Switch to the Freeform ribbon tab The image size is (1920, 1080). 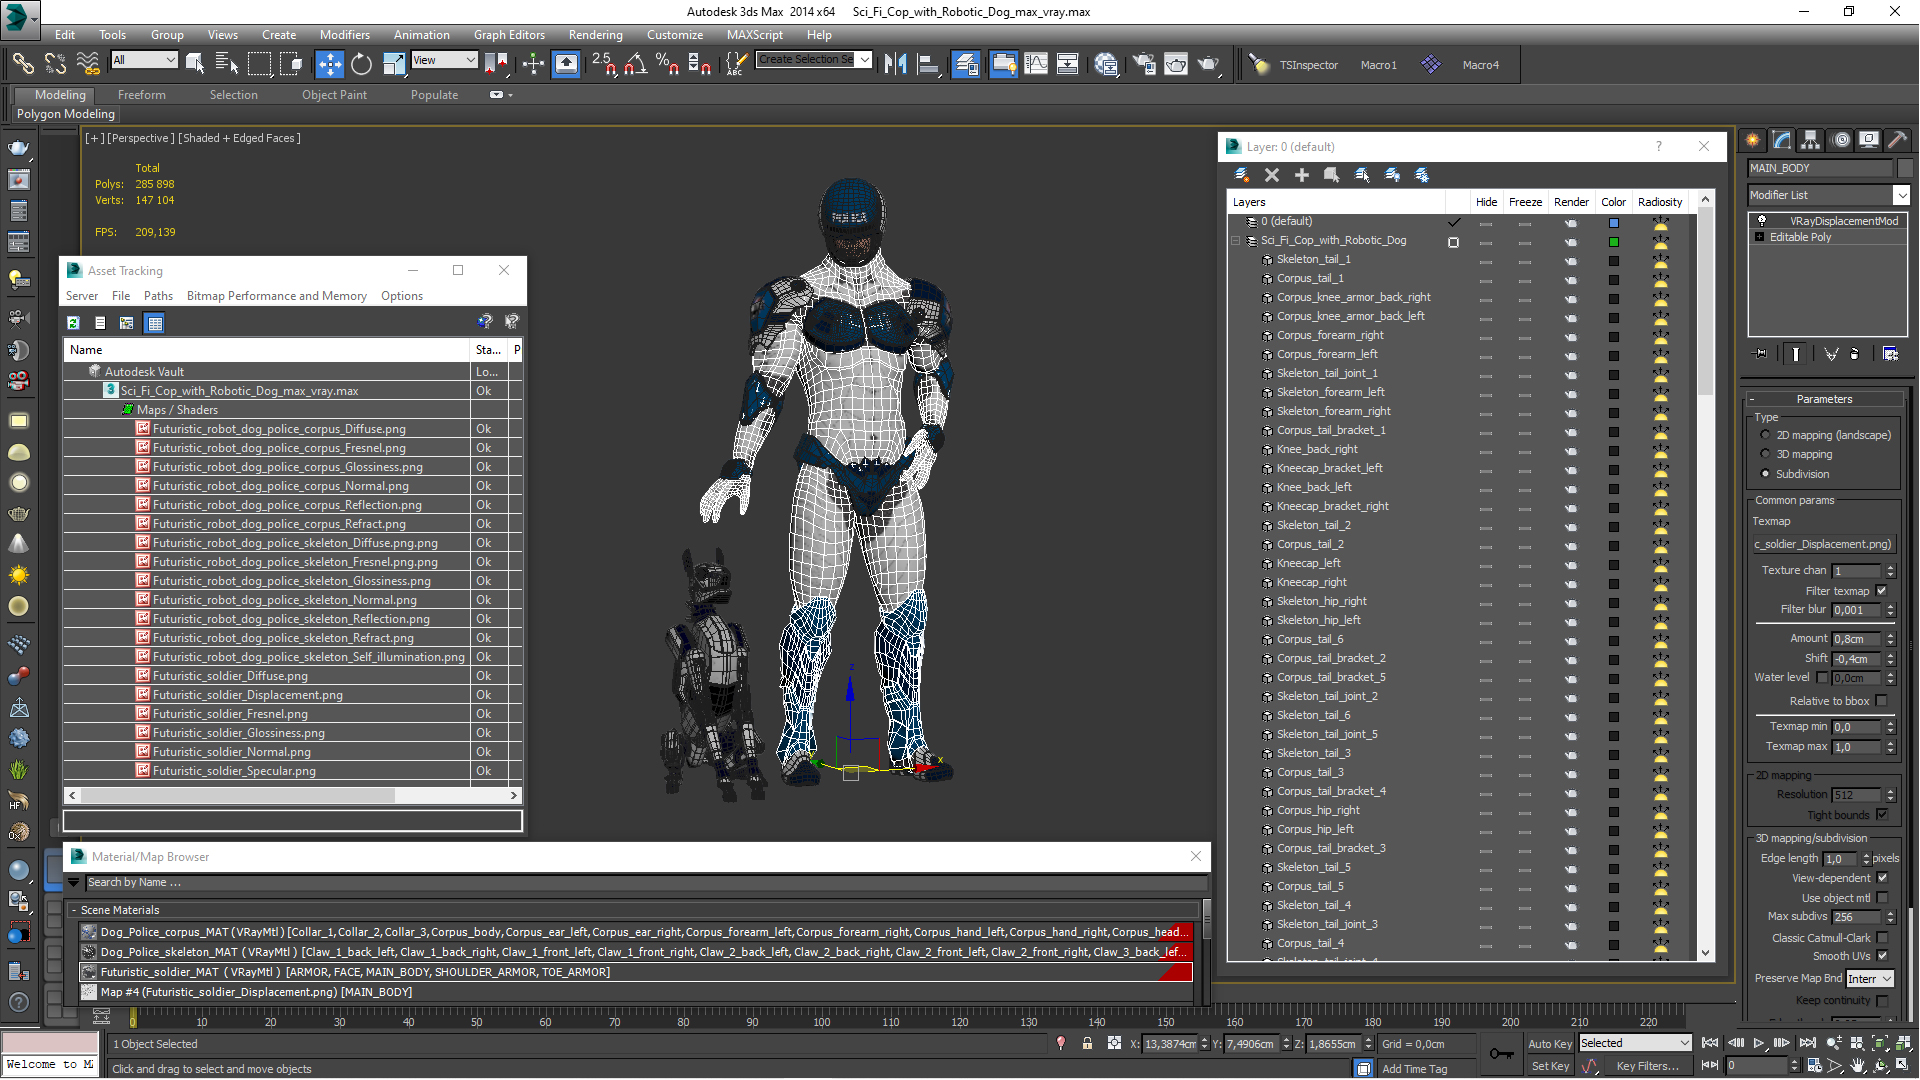pyautogui.click(x=141, y=95)
